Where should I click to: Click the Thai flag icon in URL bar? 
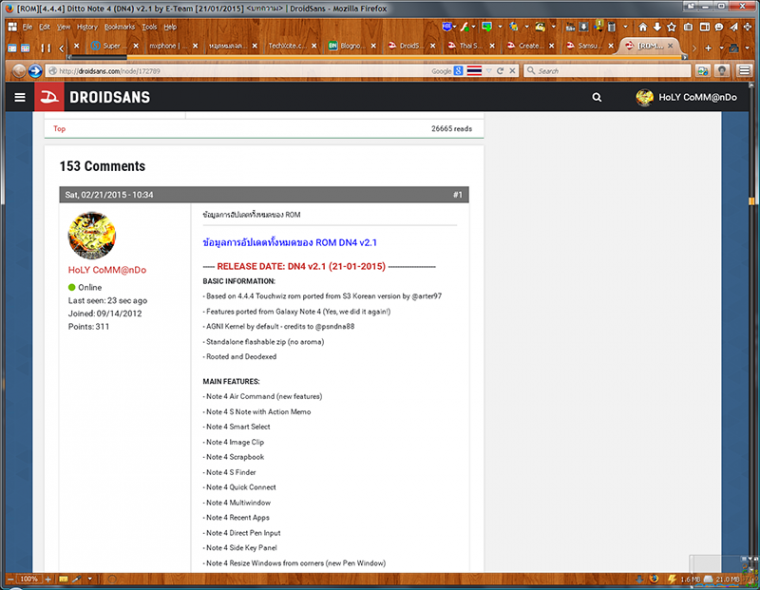click(x=474, y=71)
